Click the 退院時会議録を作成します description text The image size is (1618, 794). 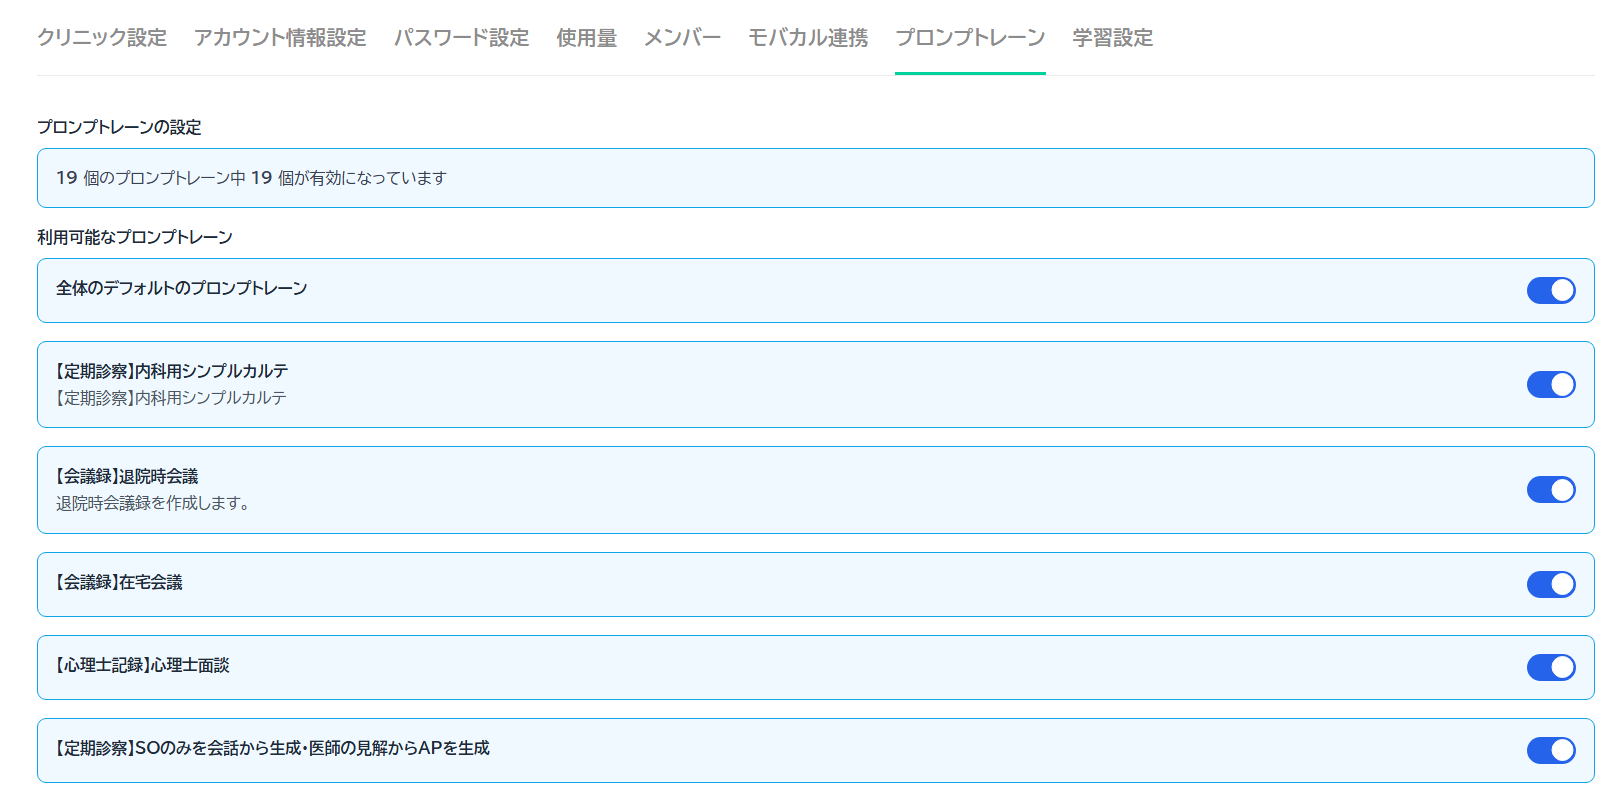tap(152, 503)
